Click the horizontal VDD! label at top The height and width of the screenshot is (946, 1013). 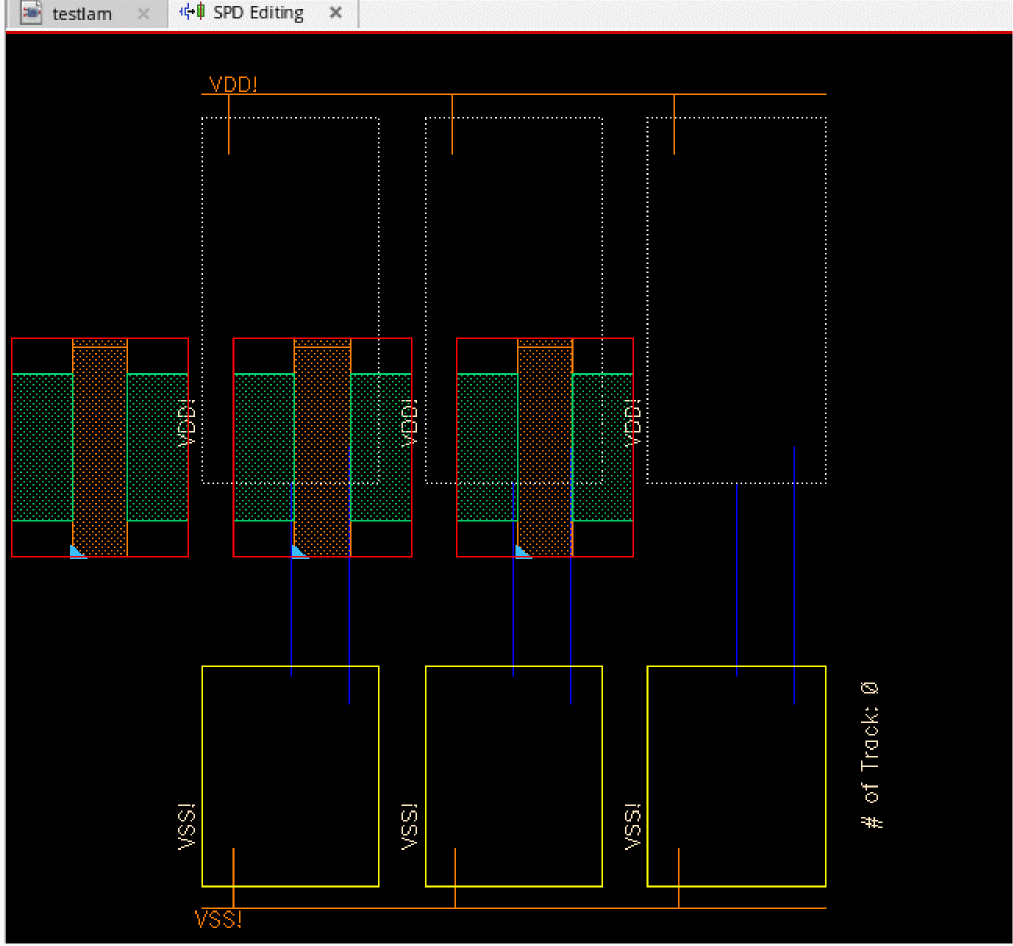(232, 84)
